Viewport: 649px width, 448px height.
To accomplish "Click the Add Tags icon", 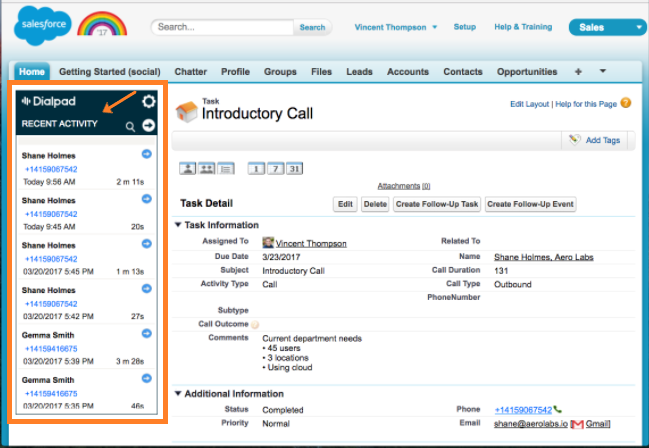I will tap(574, 140).
